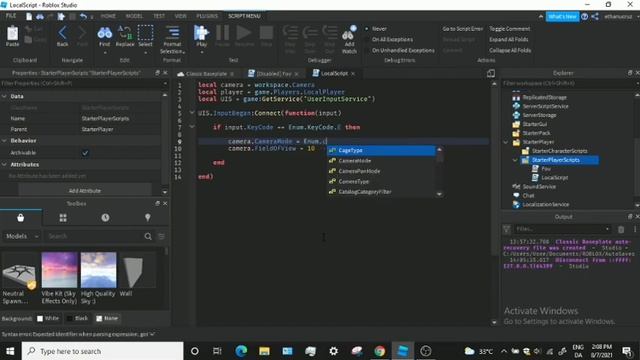Select LocalScript in the Explorer tree
640x360 pixels.
pyautogui.click(x=554, y=178)
